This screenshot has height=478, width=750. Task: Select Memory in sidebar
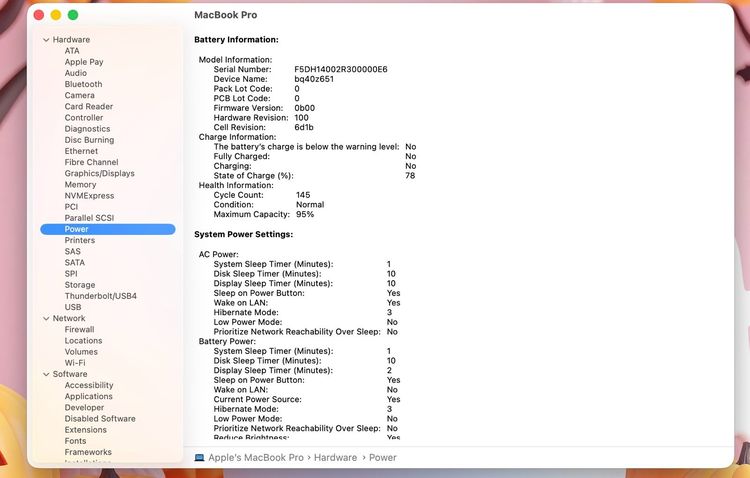coord(80,185)
